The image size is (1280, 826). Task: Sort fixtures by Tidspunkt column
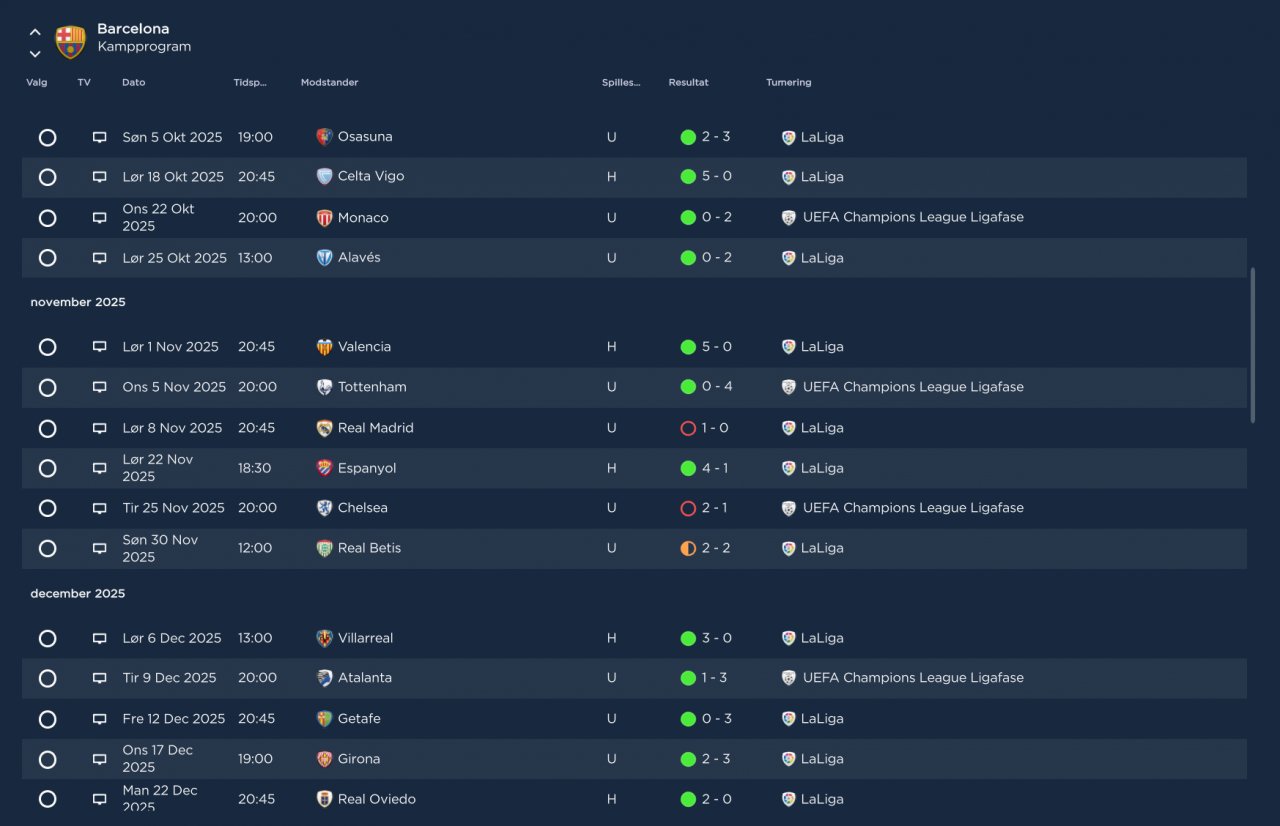tap(250, 82)
